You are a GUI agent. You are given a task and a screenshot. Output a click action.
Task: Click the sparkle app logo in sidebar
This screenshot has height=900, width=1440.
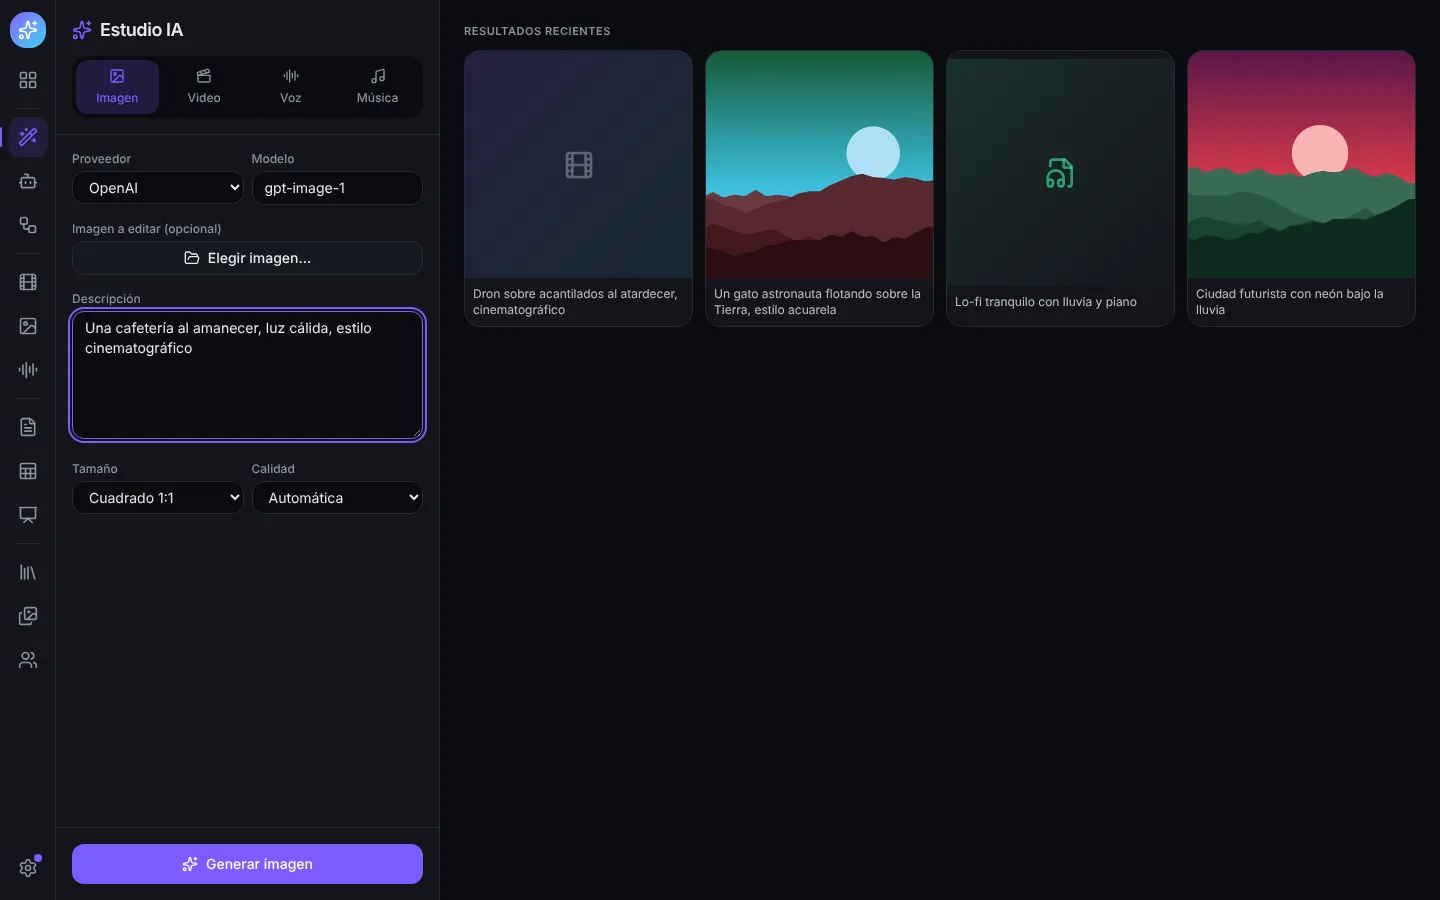click(x=28, y=30)
